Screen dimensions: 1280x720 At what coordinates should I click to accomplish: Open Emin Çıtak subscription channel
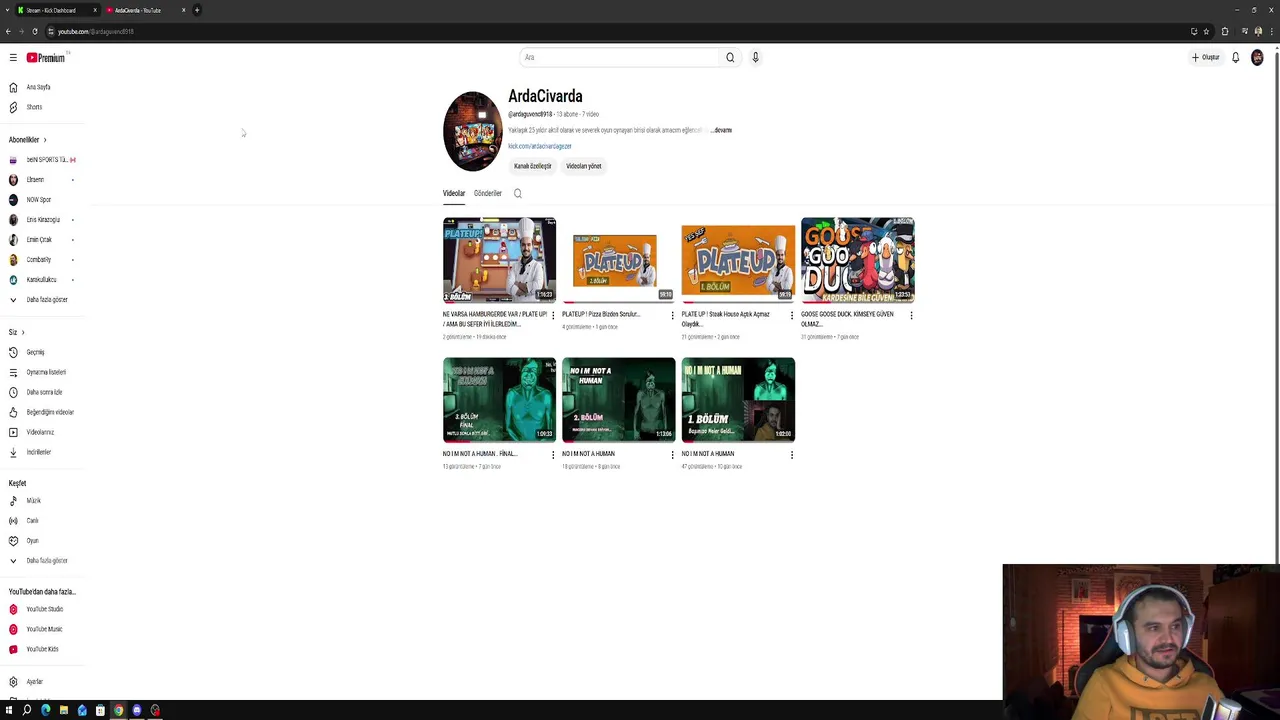click(x=39, y=240)
